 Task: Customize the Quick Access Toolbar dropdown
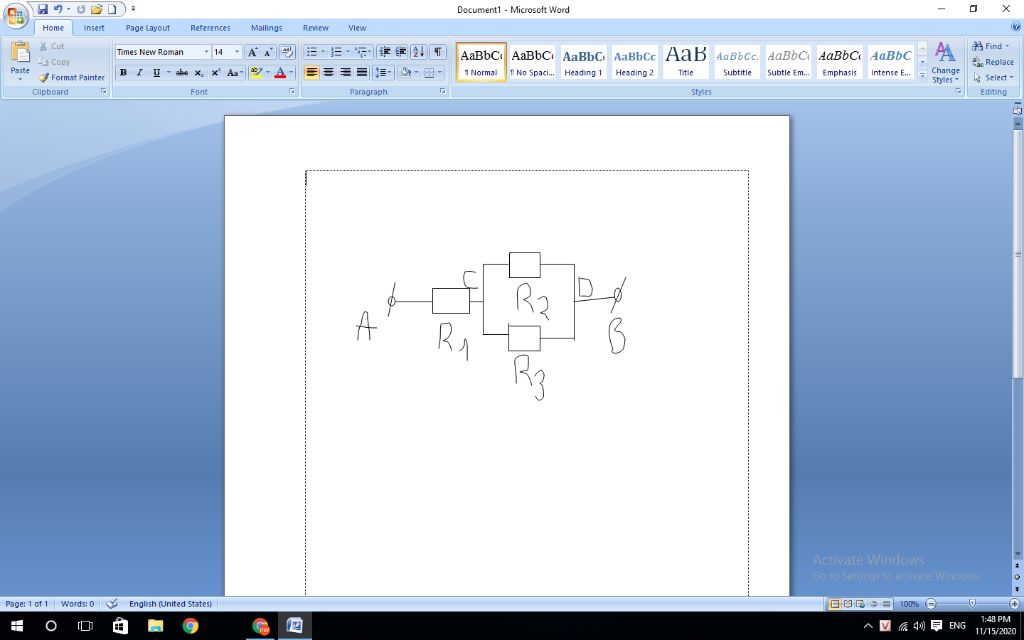(133, 9)
